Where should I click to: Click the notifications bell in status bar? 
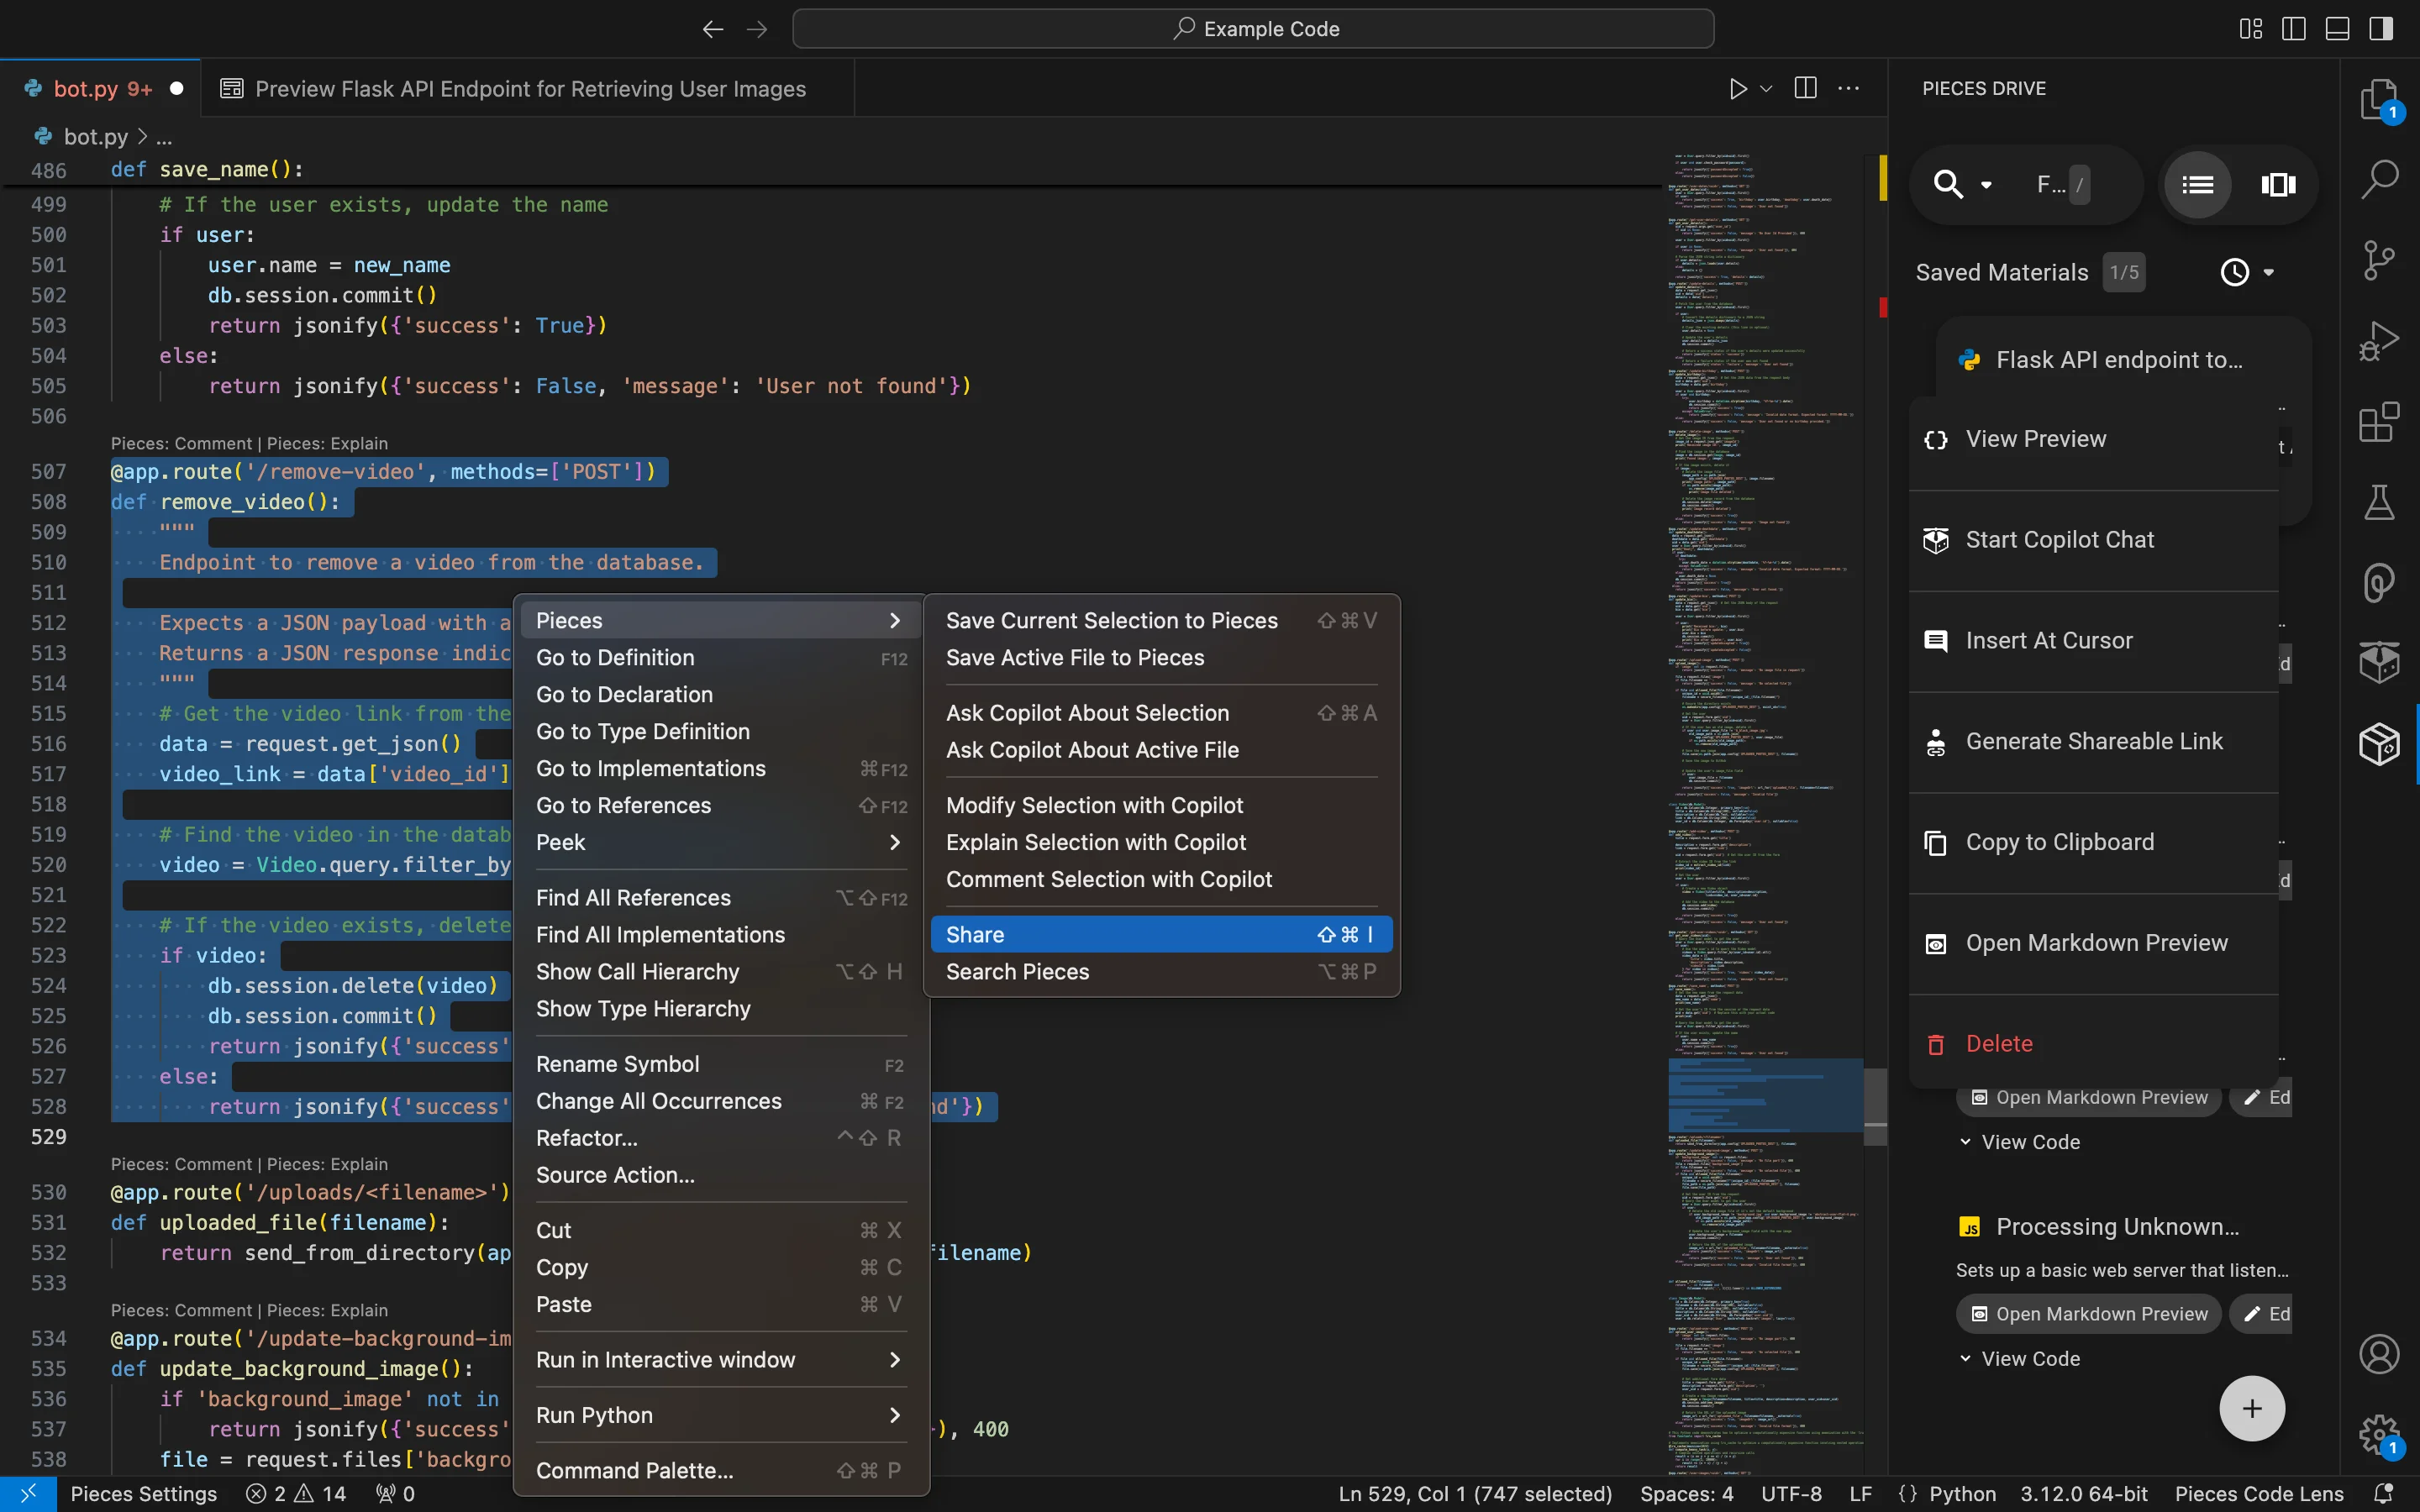pyautogui.click(x=2384, y=1493)
